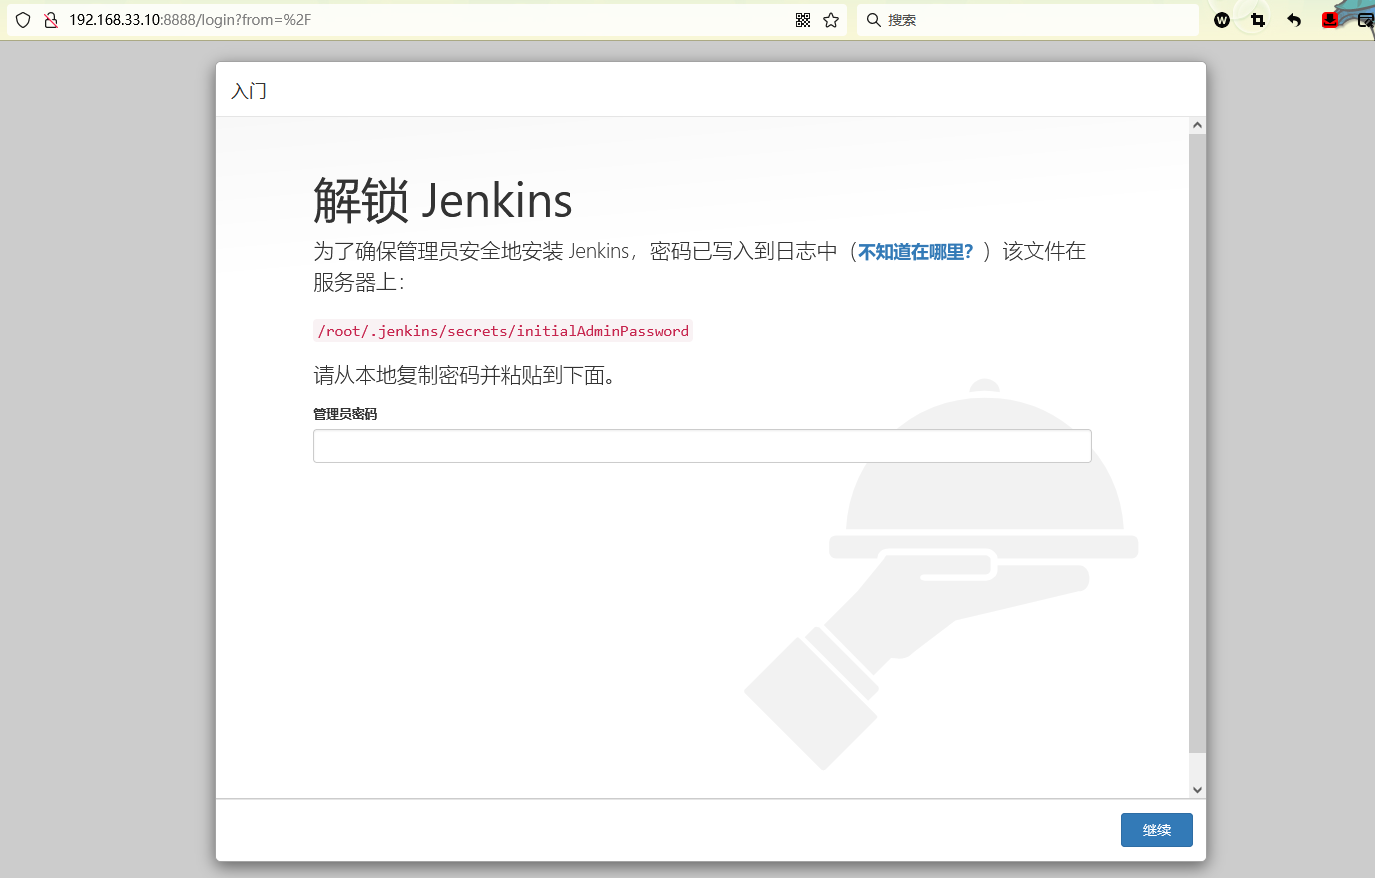Click the 入门 dialog header title
The width and height of the screenshot is (1375, 878).
point(249,91)
